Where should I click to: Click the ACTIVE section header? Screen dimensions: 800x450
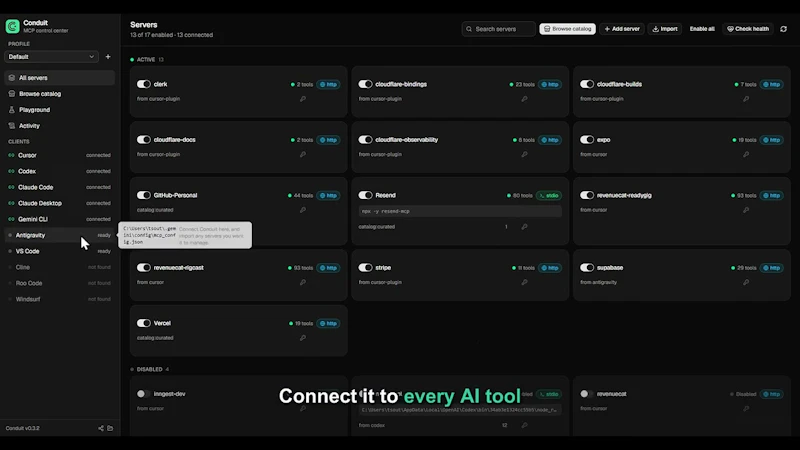click(147, 60)
